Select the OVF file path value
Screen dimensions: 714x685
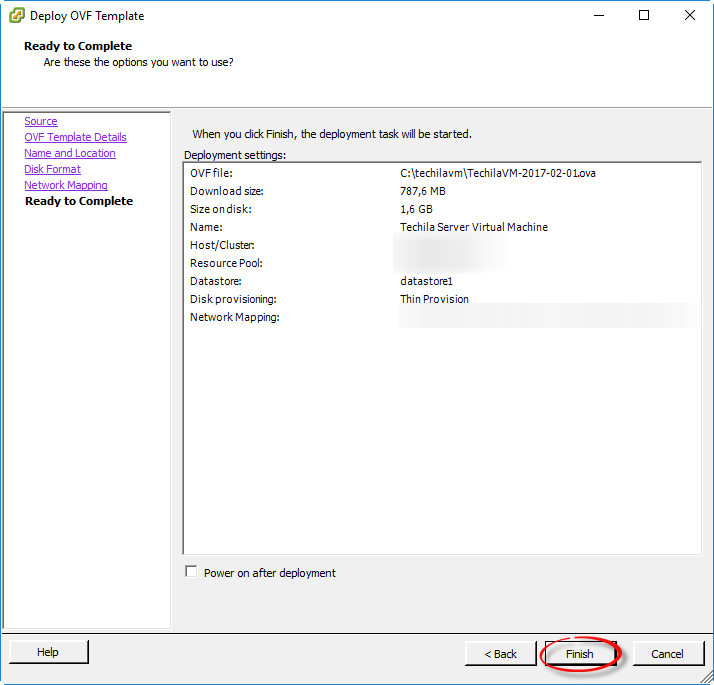pyautogui.click(x=497, y=173)
